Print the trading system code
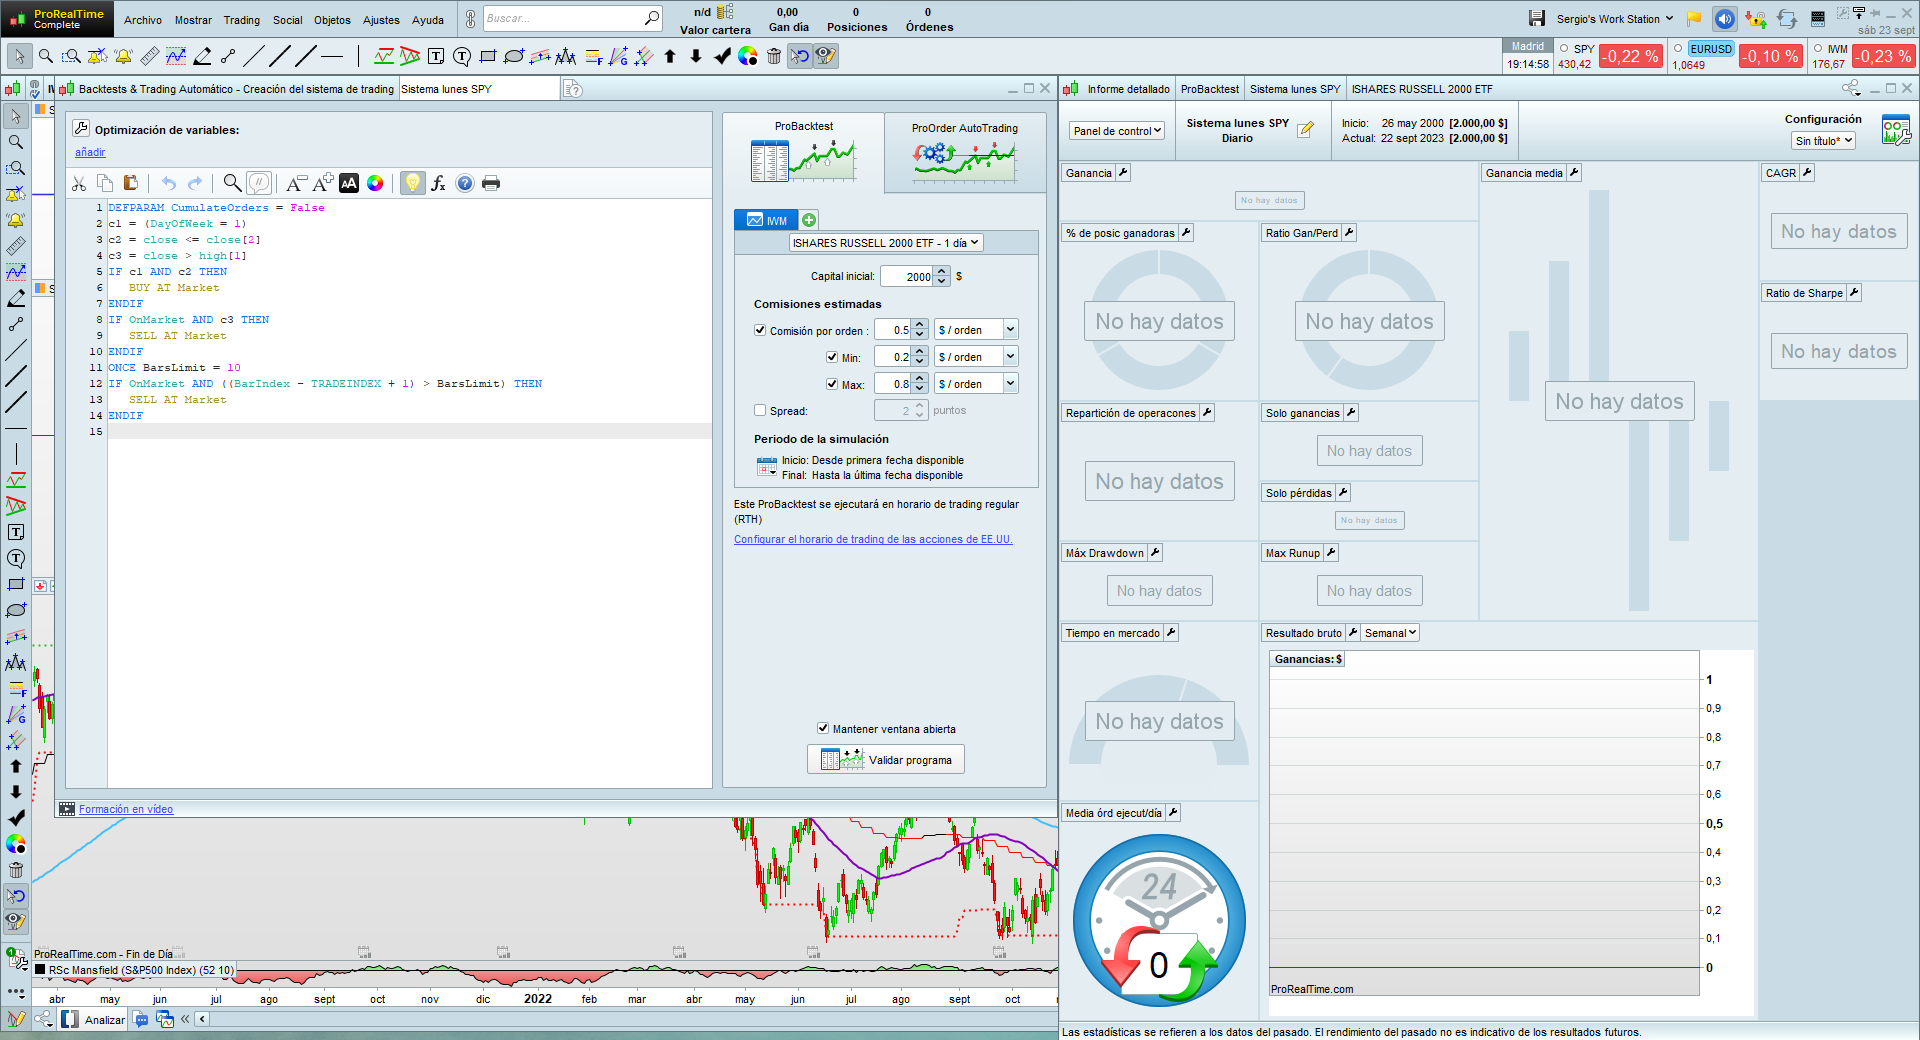Image resolution: width=1920 pixels, height=1040 pixels. (x=491, y=183)
